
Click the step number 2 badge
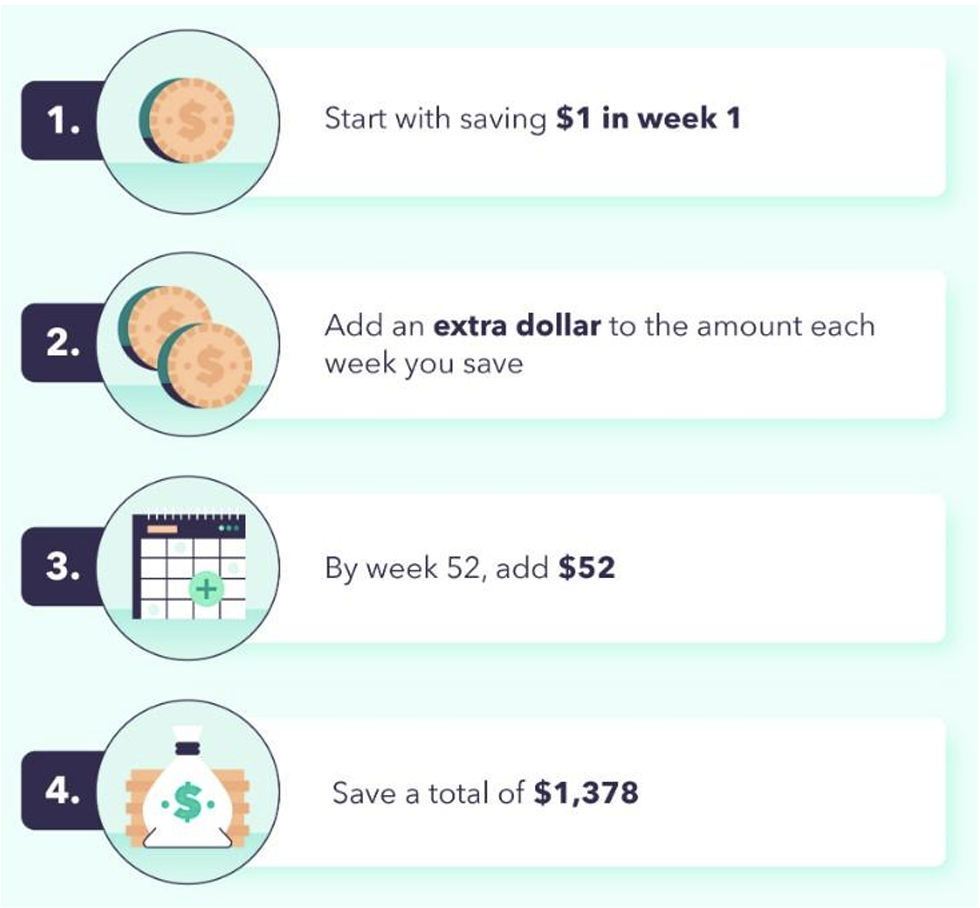click(62, 342)
